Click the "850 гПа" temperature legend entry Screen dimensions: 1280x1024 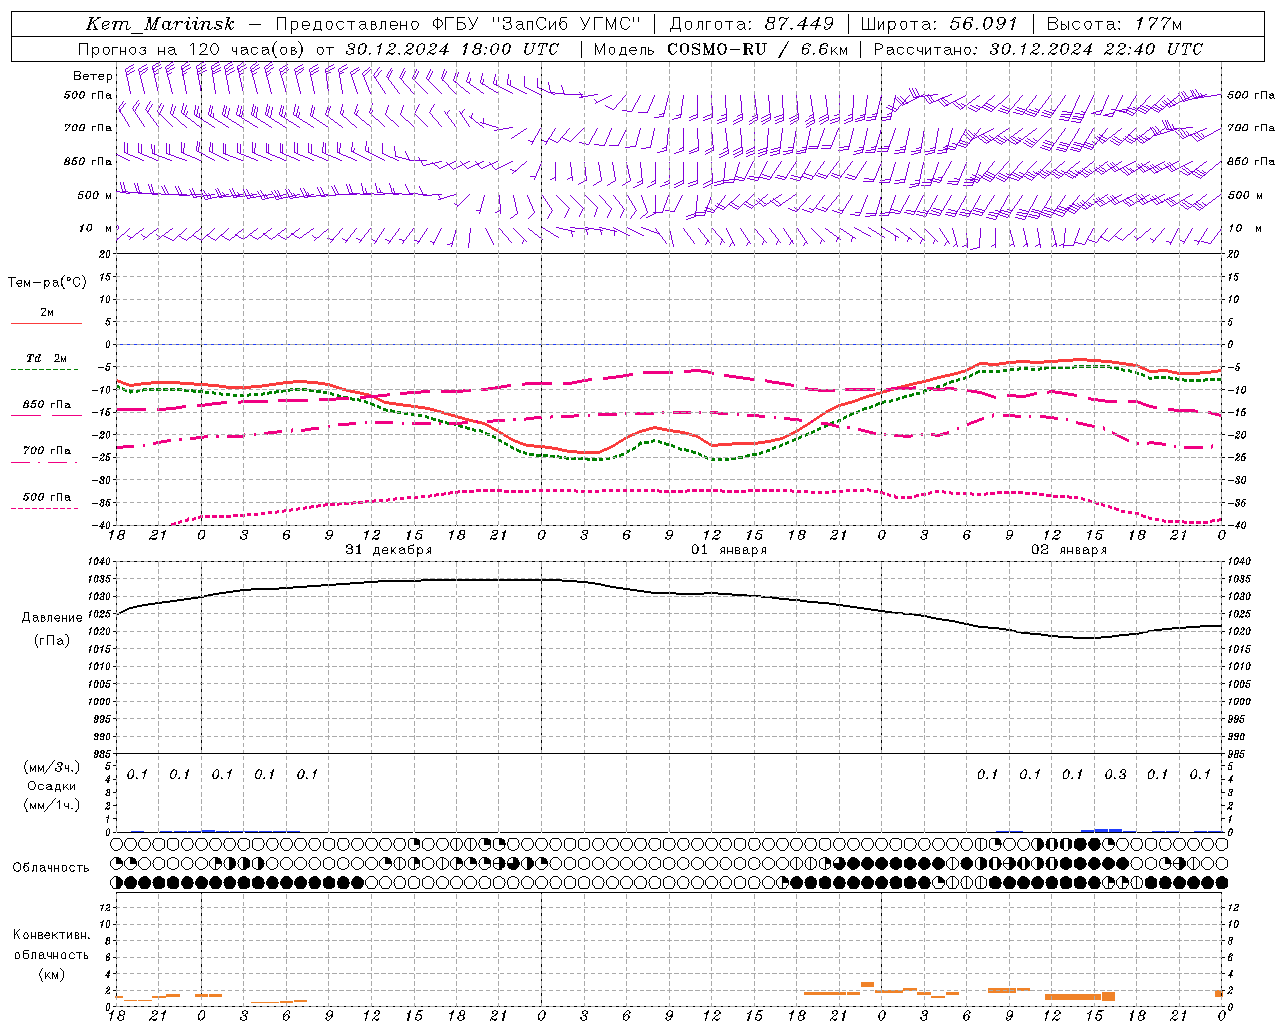pyautogui.click(x=47, y=404)
